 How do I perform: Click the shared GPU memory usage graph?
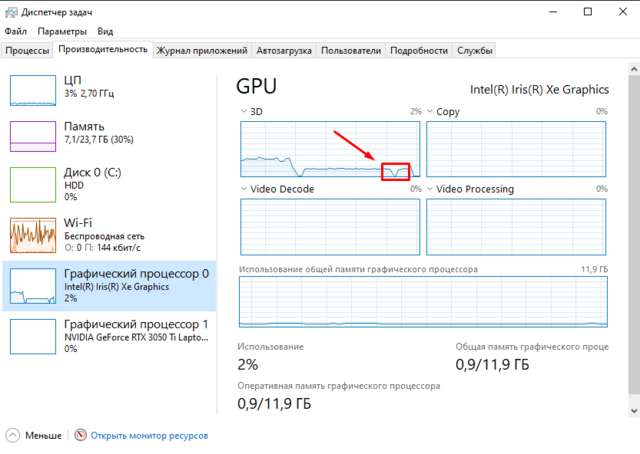click(423, 302)
